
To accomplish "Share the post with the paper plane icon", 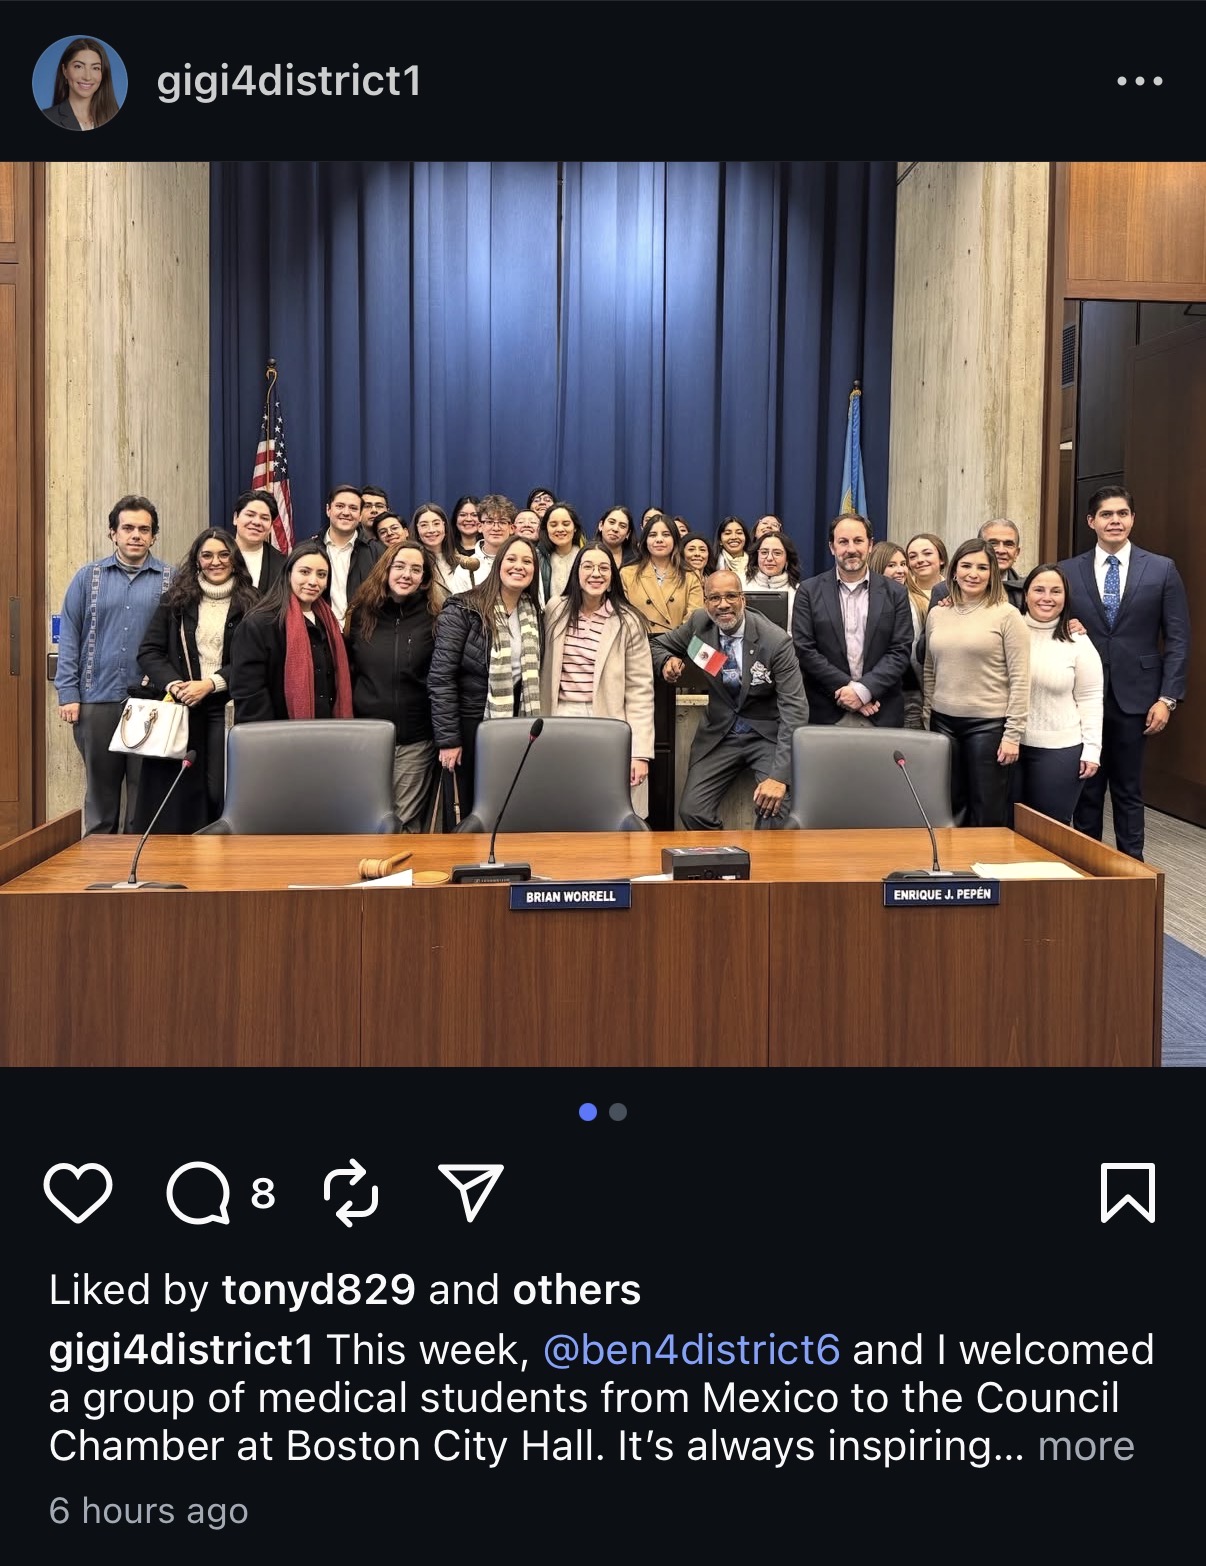I will 471,1192.
